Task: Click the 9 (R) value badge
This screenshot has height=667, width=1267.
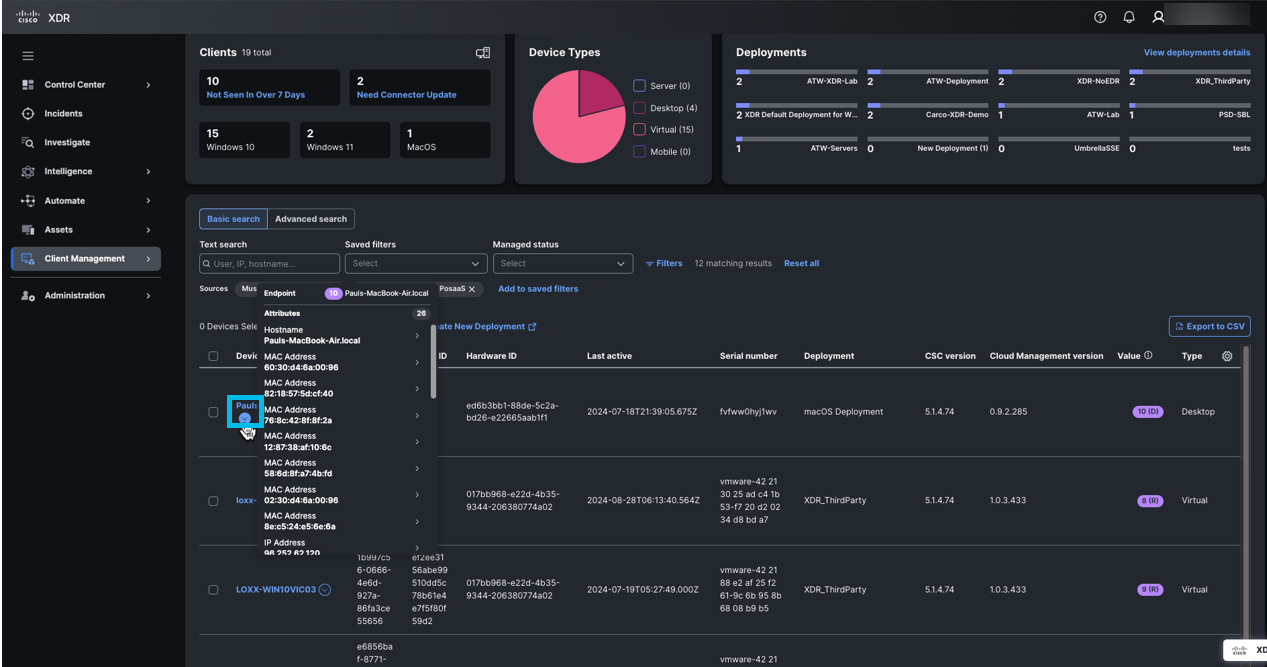Action: click(x=1151, y=590)
